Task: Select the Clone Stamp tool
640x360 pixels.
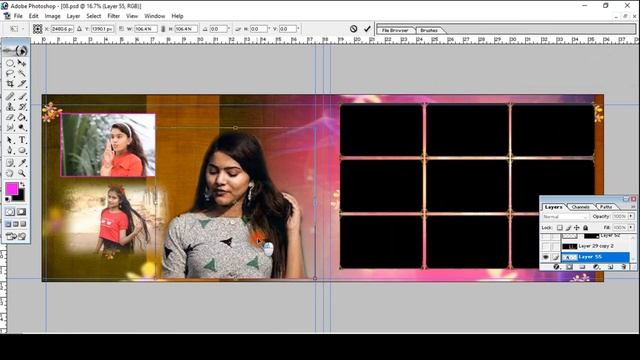Action: point(10,107)
